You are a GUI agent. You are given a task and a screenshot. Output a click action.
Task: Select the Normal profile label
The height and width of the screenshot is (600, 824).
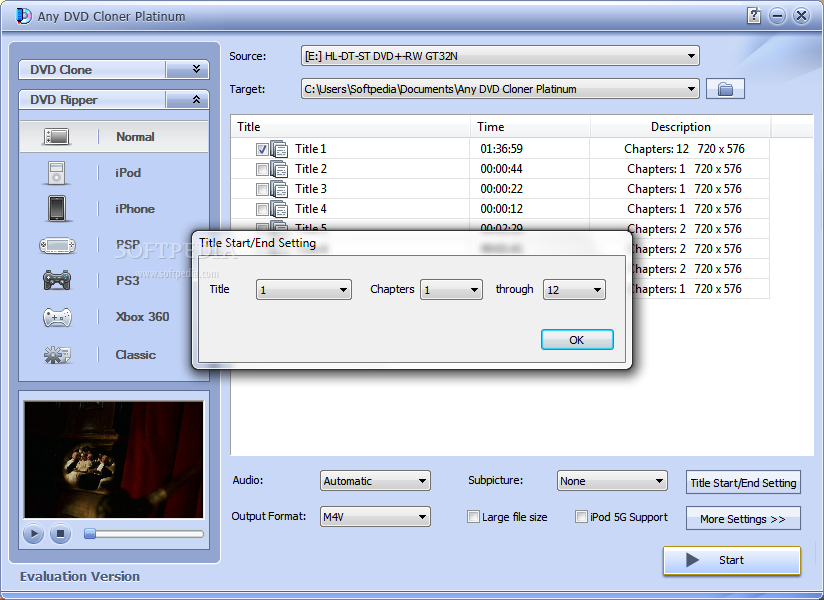pos(135,137)
